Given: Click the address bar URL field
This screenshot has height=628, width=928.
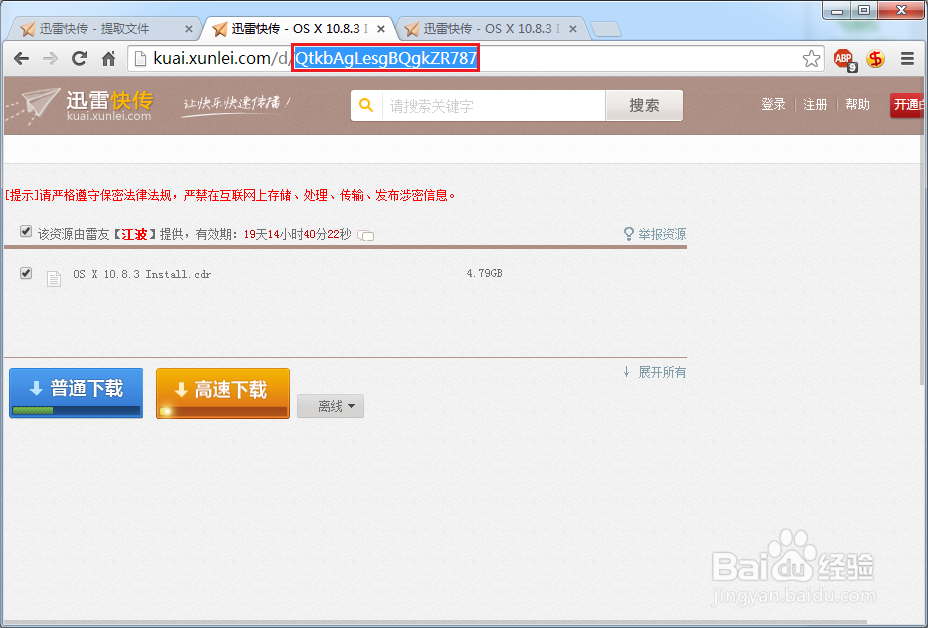Looking at the screenshot, I should 476,59.
